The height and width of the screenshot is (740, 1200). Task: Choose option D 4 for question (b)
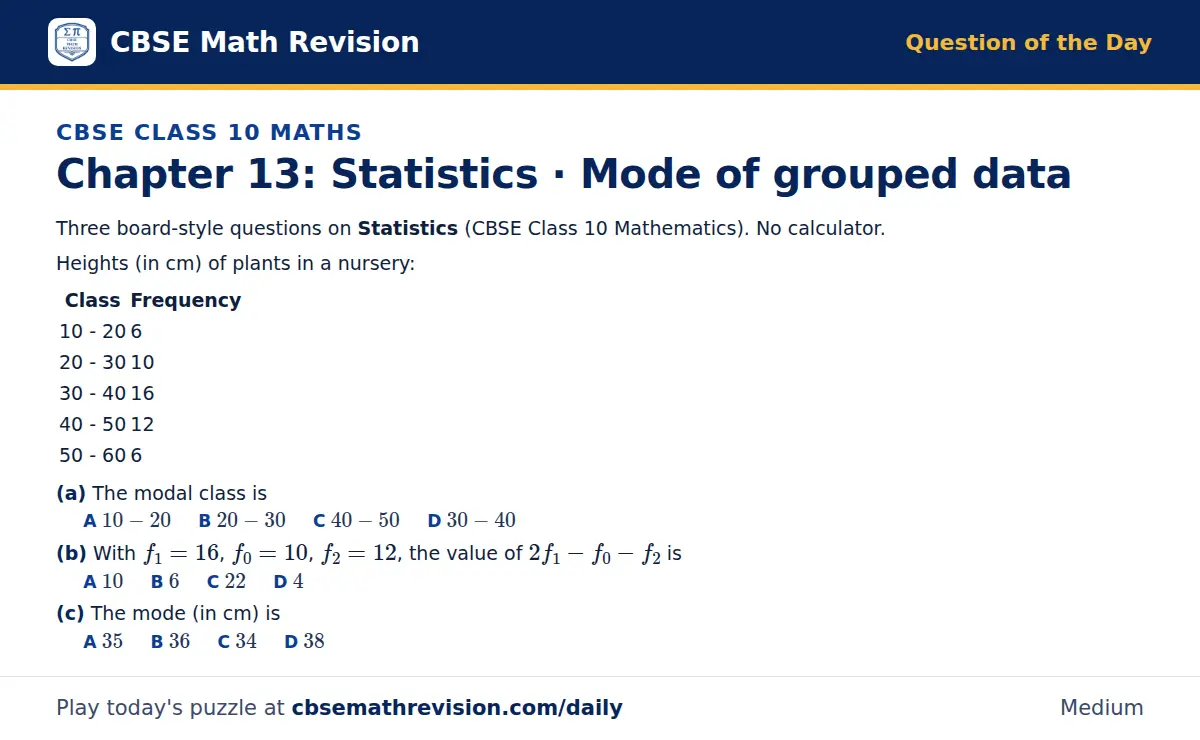coord(288,581)
